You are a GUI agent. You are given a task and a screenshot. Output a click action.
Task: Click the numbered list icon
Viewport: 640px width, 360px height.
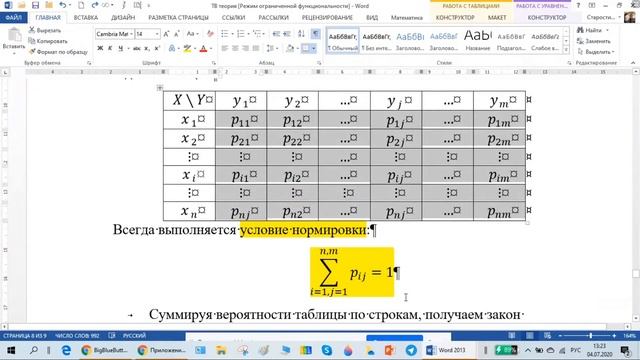[x=240, y=34]
